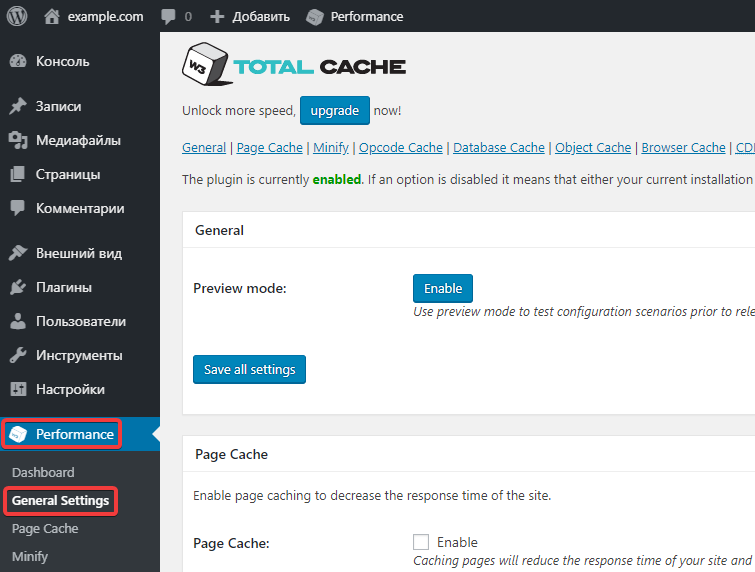Click the Записи pin icon

point(18,106)
